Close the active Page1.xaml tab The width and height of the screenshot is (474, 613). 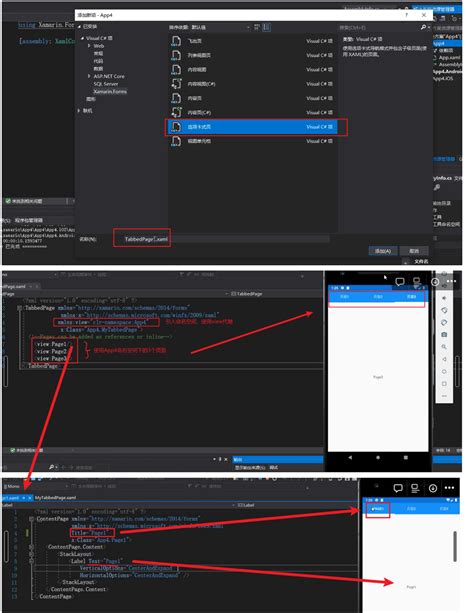tap(30, 498)
